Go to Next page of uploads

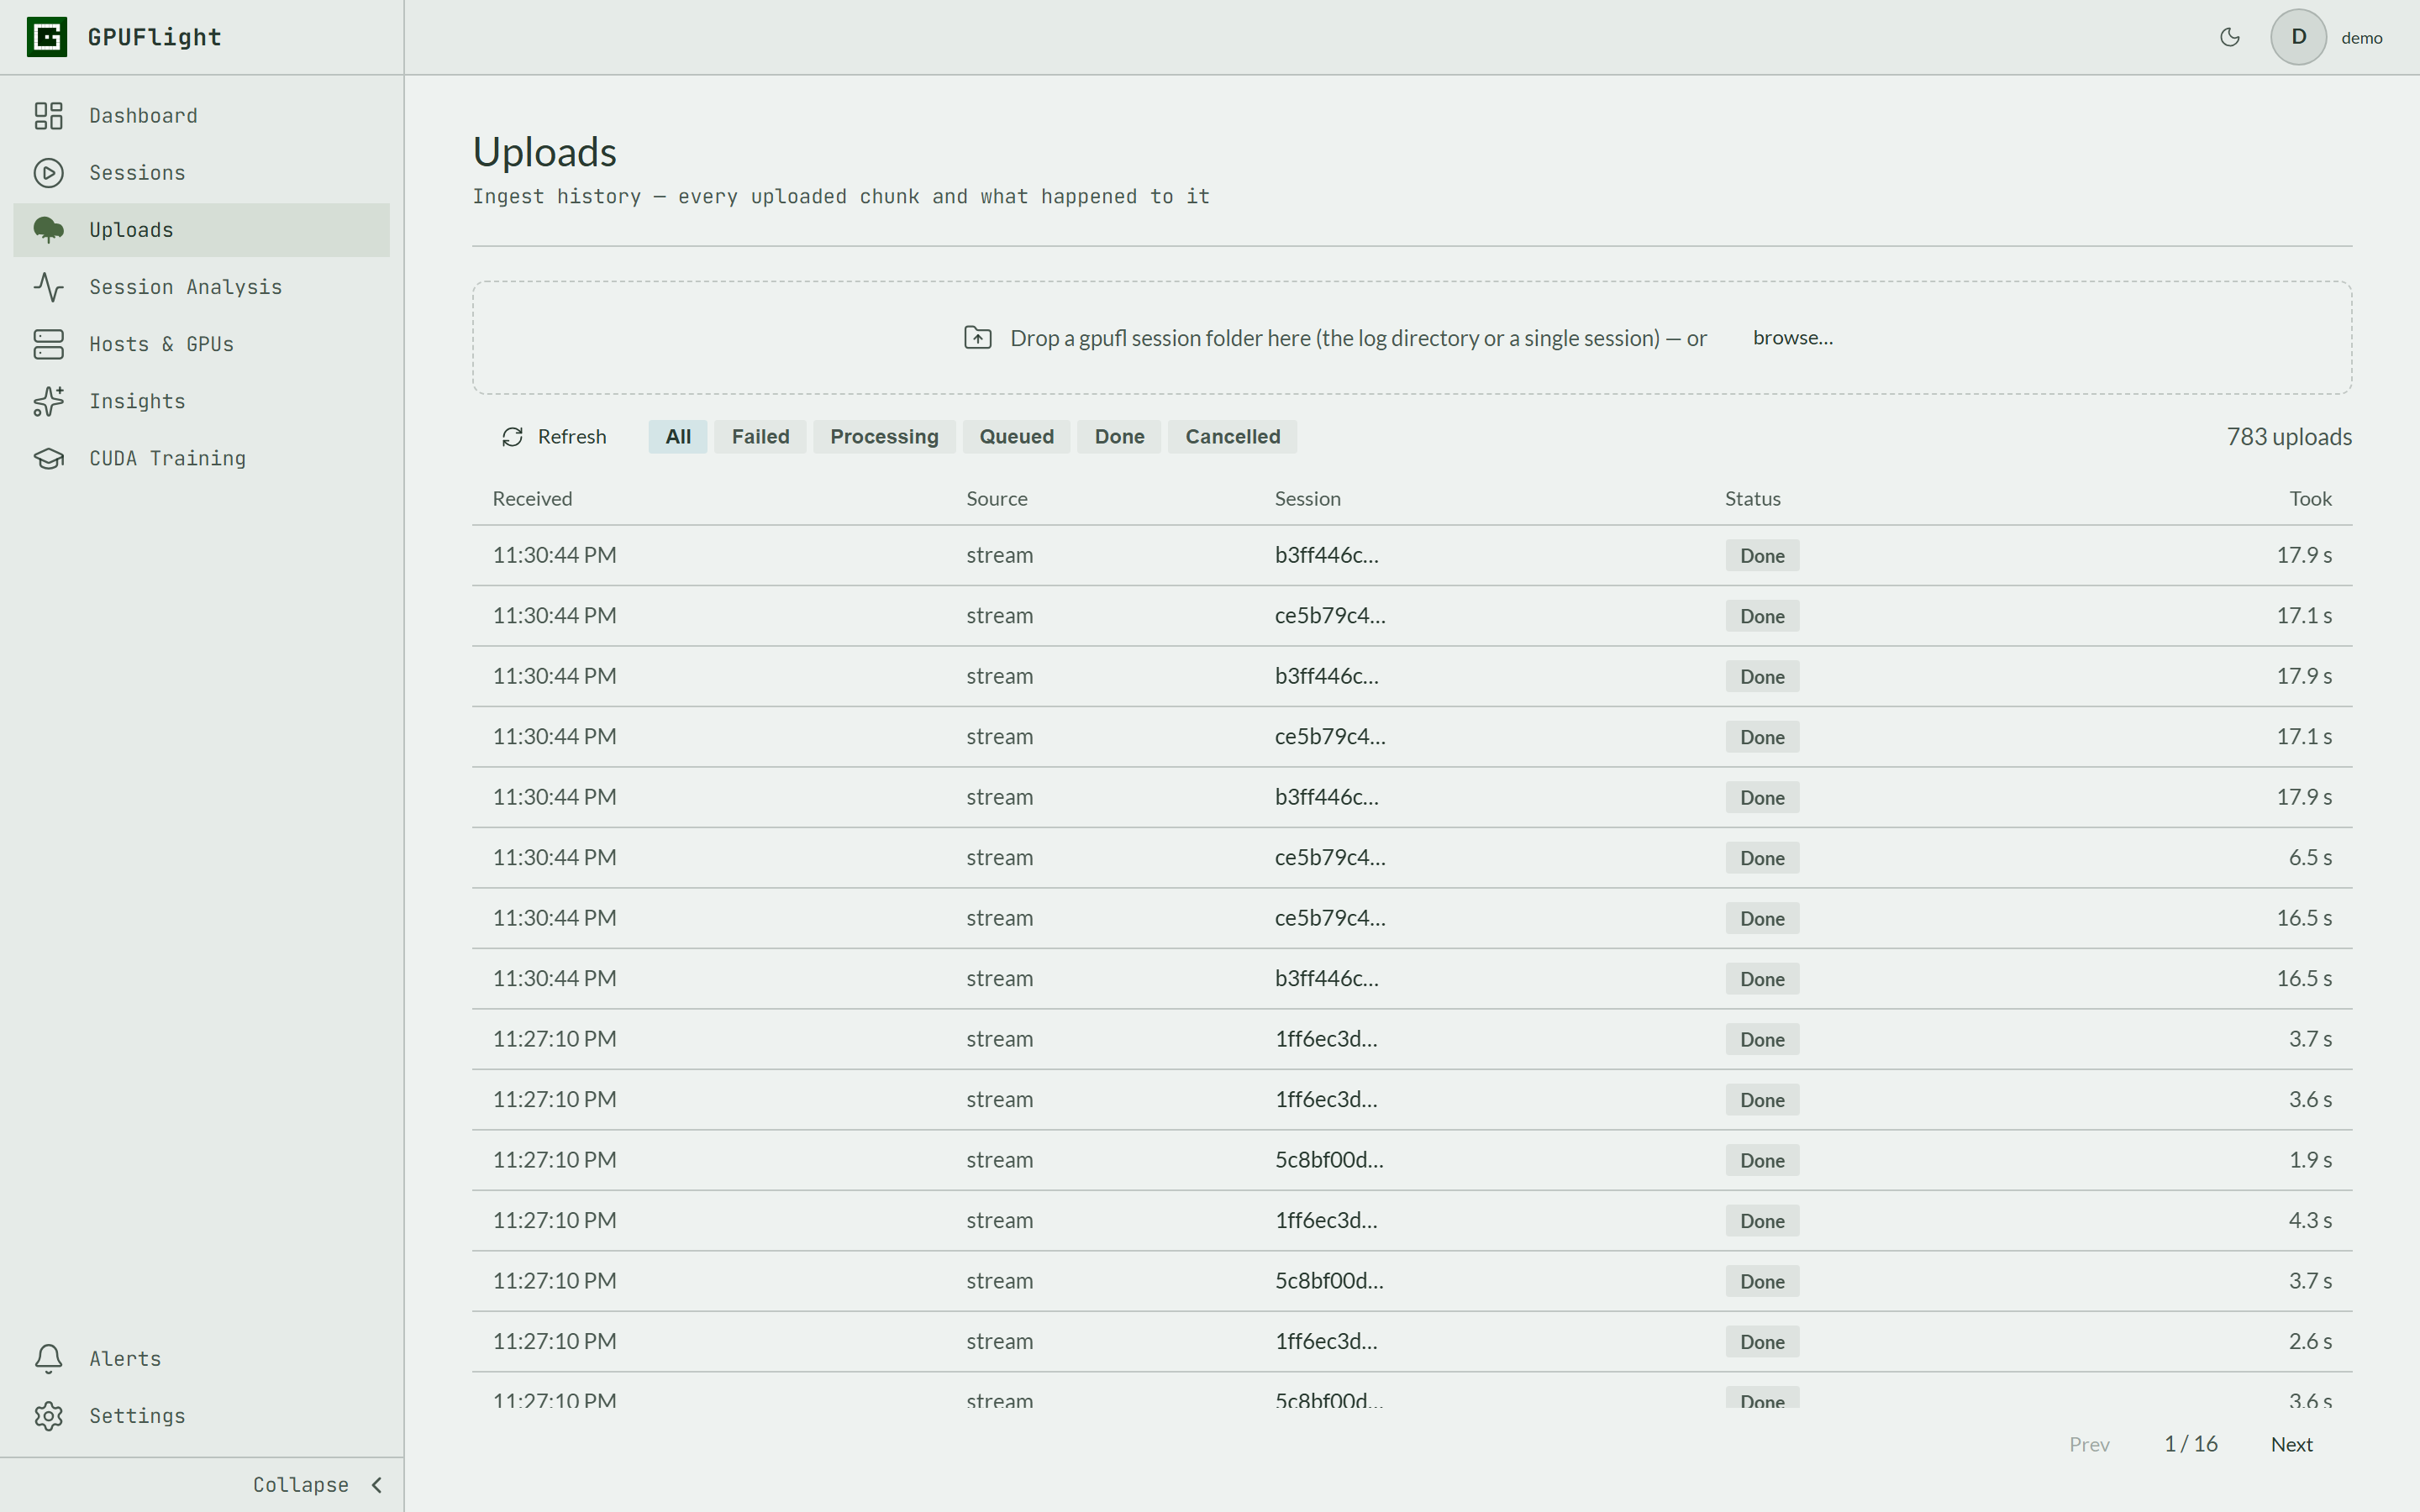coord(2291,1444)
